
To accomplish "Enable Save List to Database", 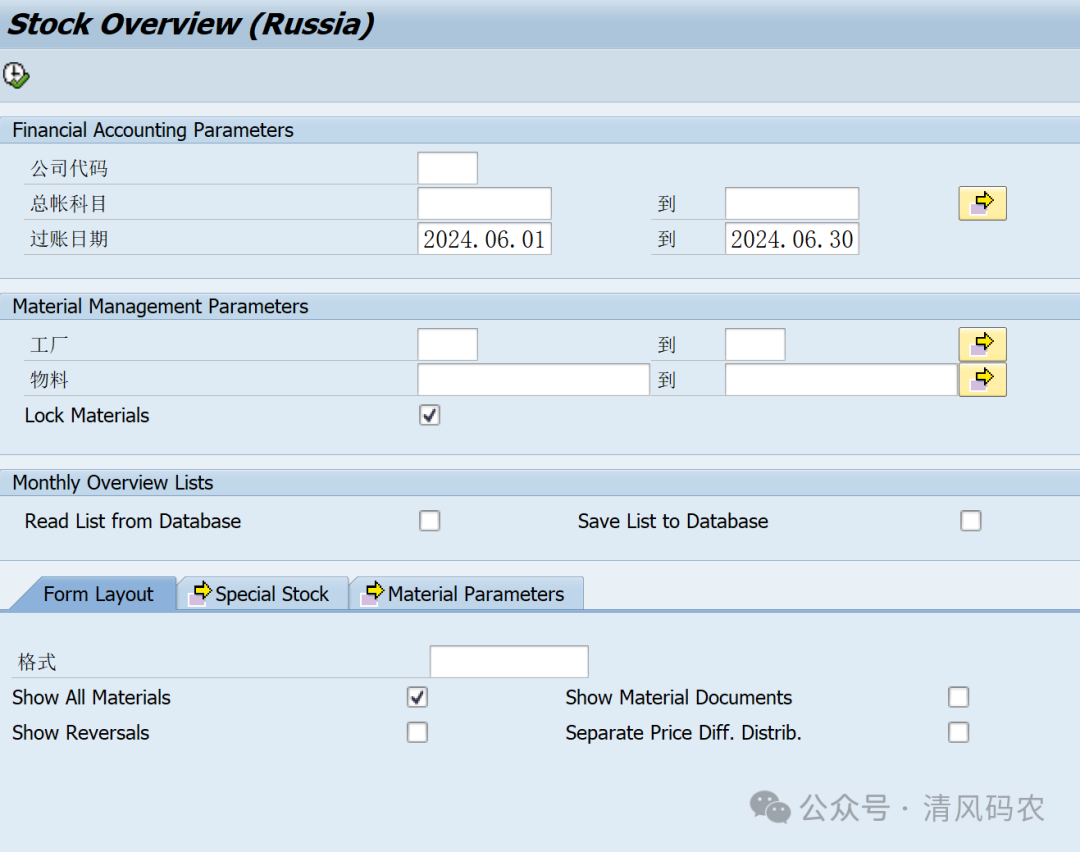I will pyautogui.click(x=970, y=521).
